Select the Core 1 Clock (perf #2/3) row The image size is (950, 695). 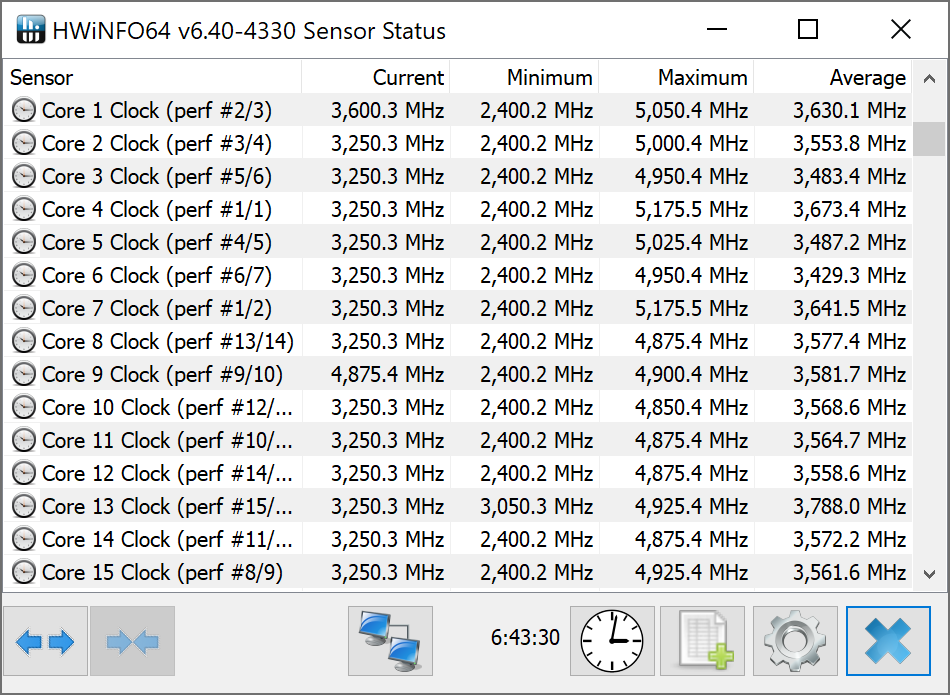(x=458, y=110)
